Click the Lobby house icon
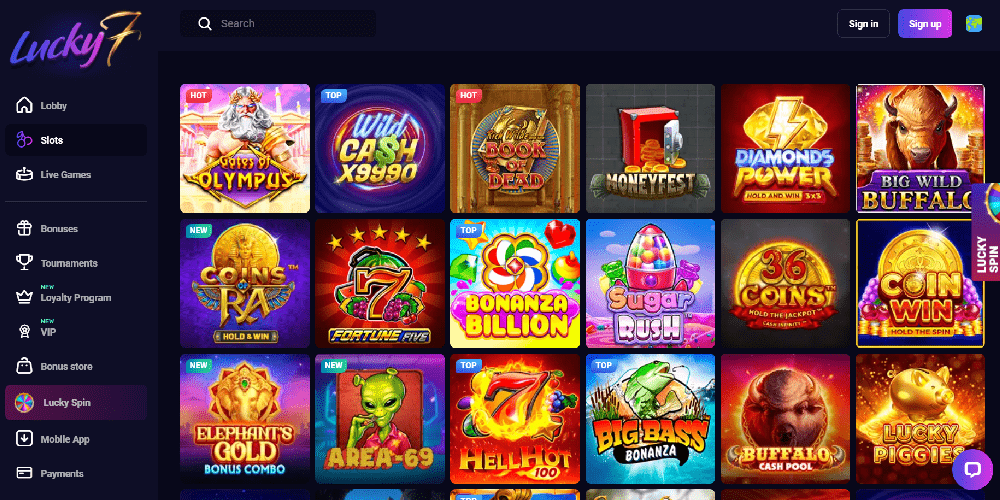This screenshot has height=500, width=1000. tap(24, 105)
